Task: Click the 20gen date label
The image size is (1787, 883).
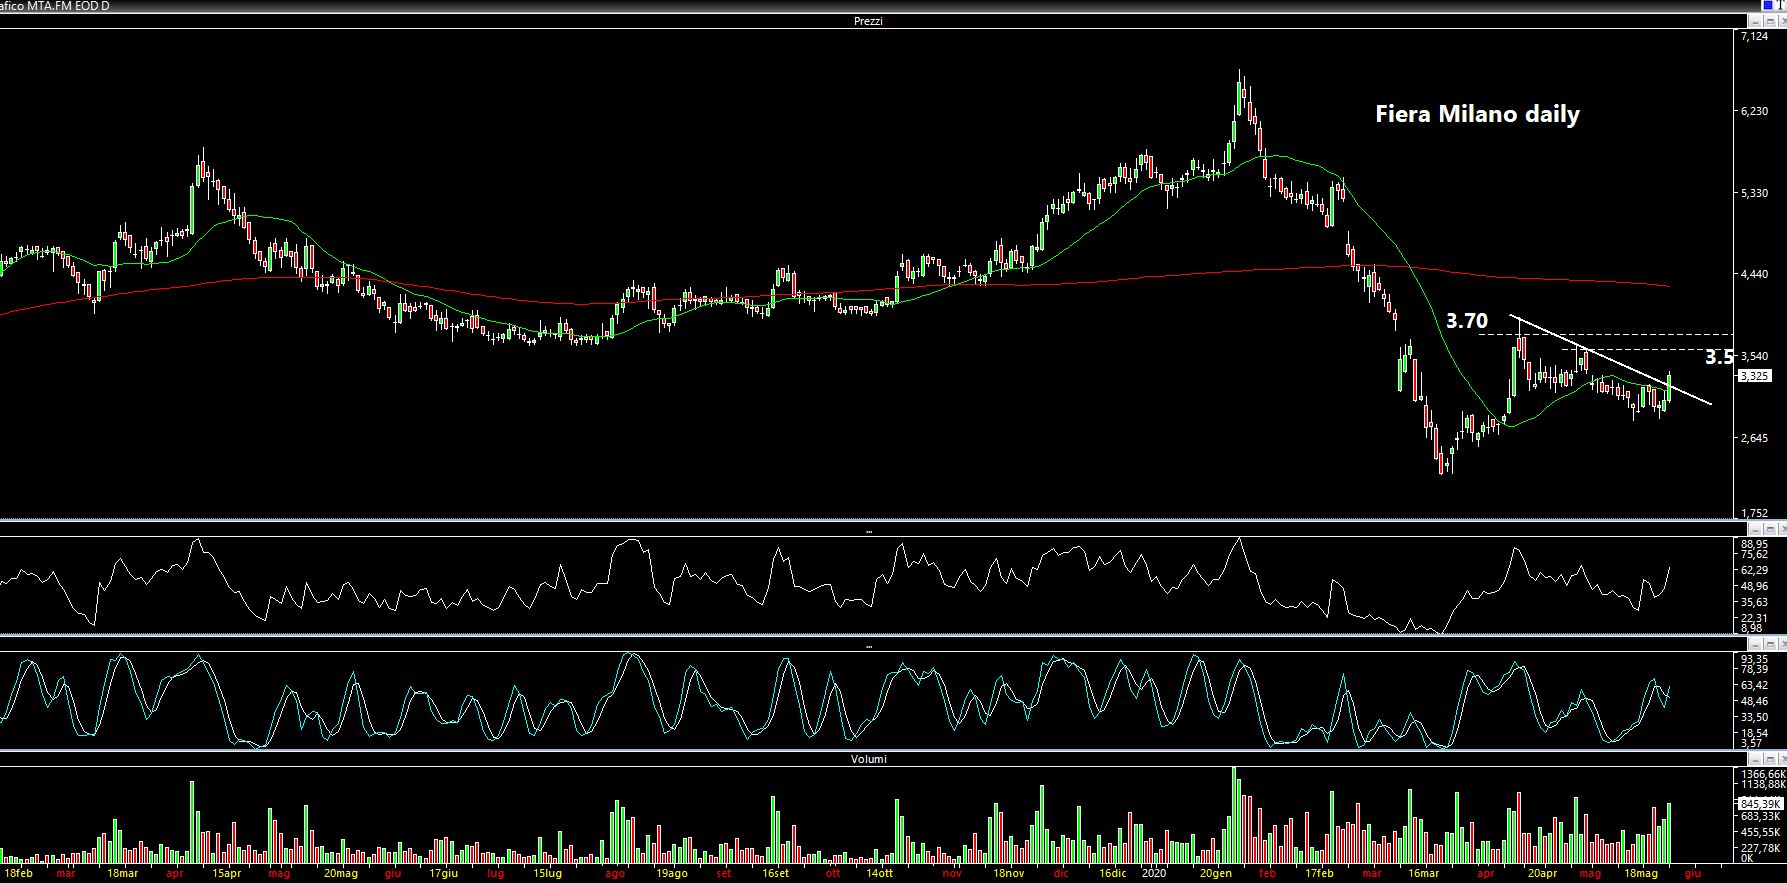Action: pos(1216,874)
